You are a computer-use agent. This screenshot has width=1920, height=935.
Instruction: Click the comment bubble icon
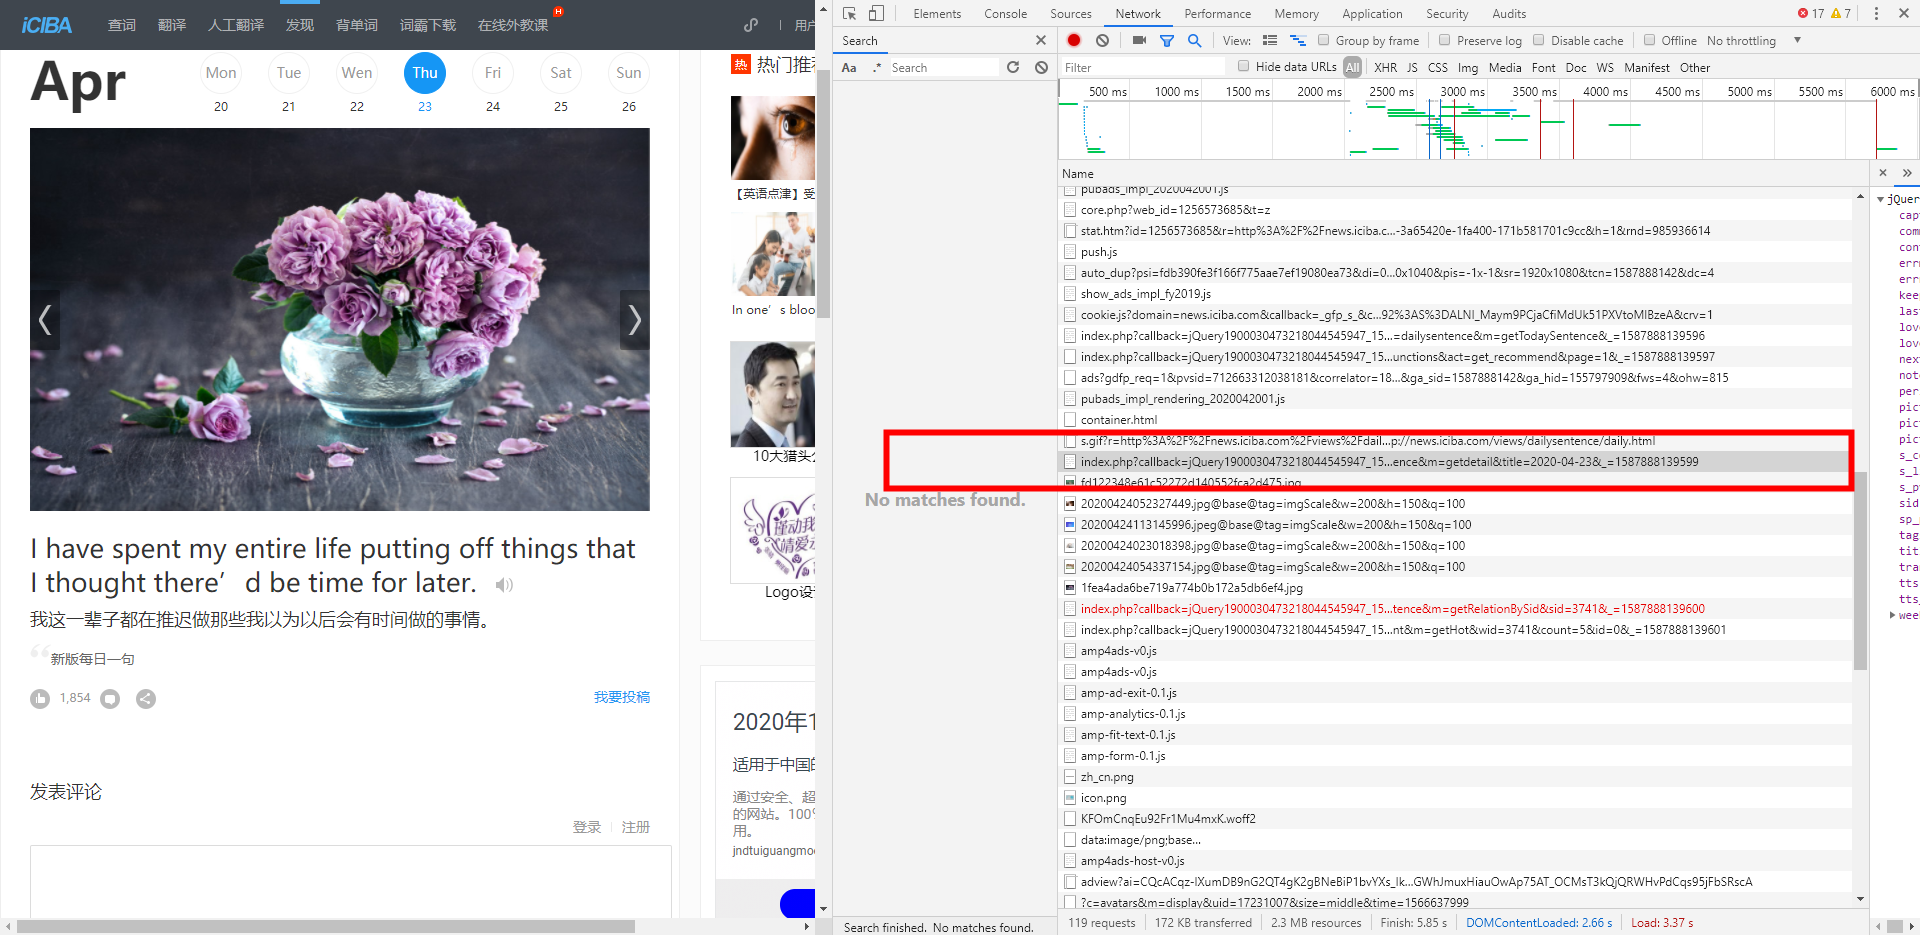coord(110,699)
